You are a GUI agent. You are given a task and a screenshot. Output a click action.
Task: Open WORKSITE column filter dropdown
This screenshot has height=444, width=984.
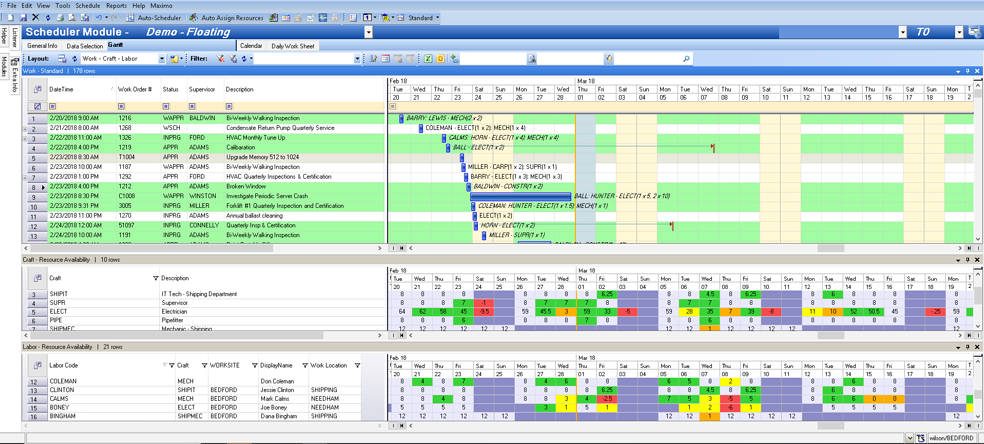pos(255,365)
